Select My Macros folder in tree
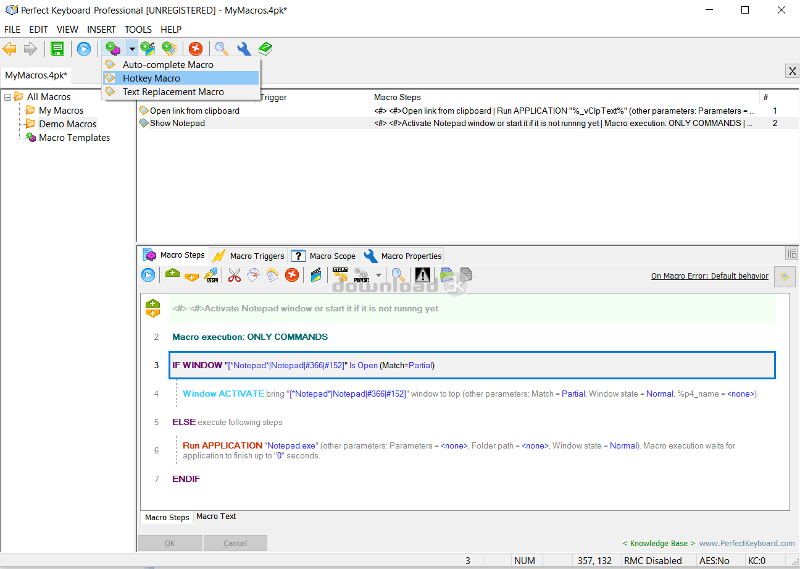 tap(61, 111)
